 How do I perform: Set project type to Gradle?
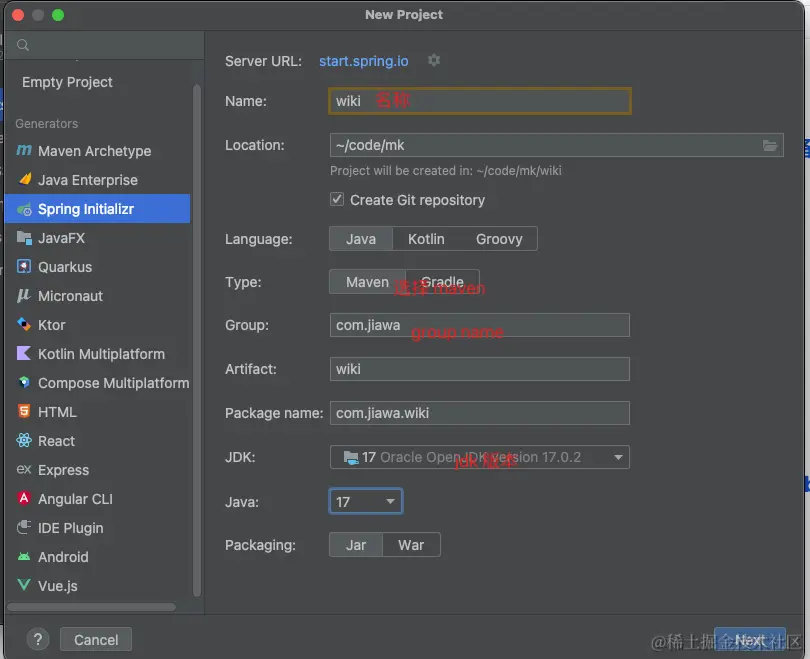[443, 282]
